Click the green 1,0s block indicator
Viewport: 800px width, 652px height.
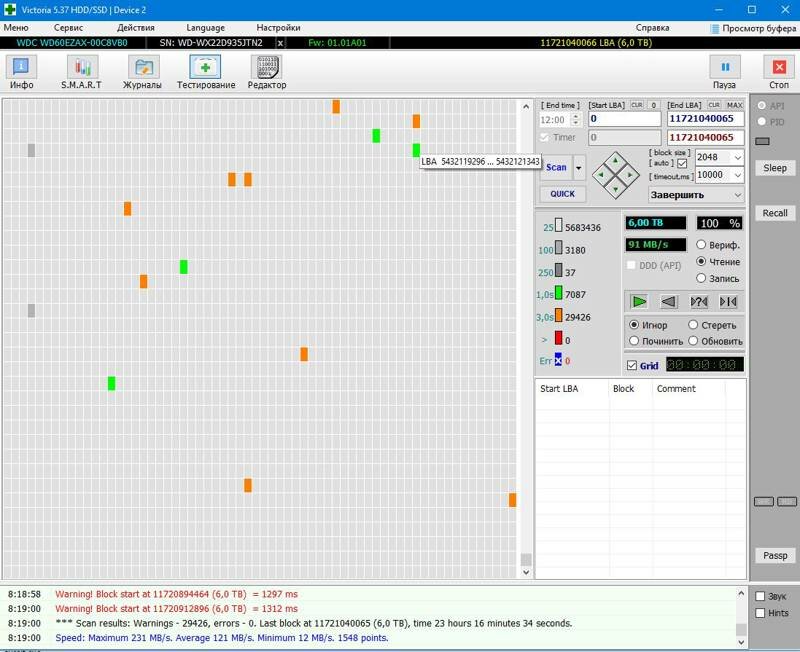559,292
